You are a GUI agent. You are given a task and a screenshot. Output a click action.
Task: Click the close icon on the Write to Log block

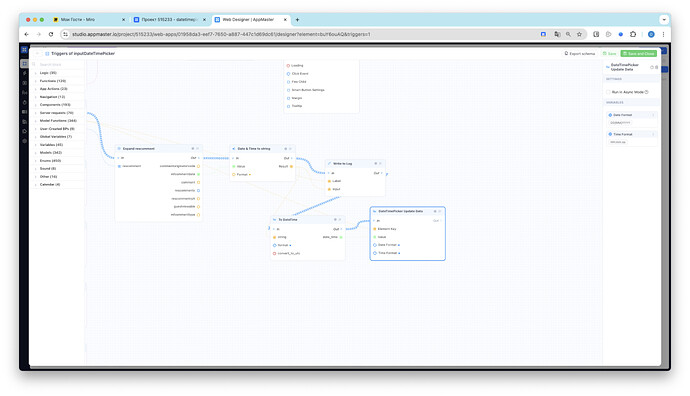pos(381,163)
